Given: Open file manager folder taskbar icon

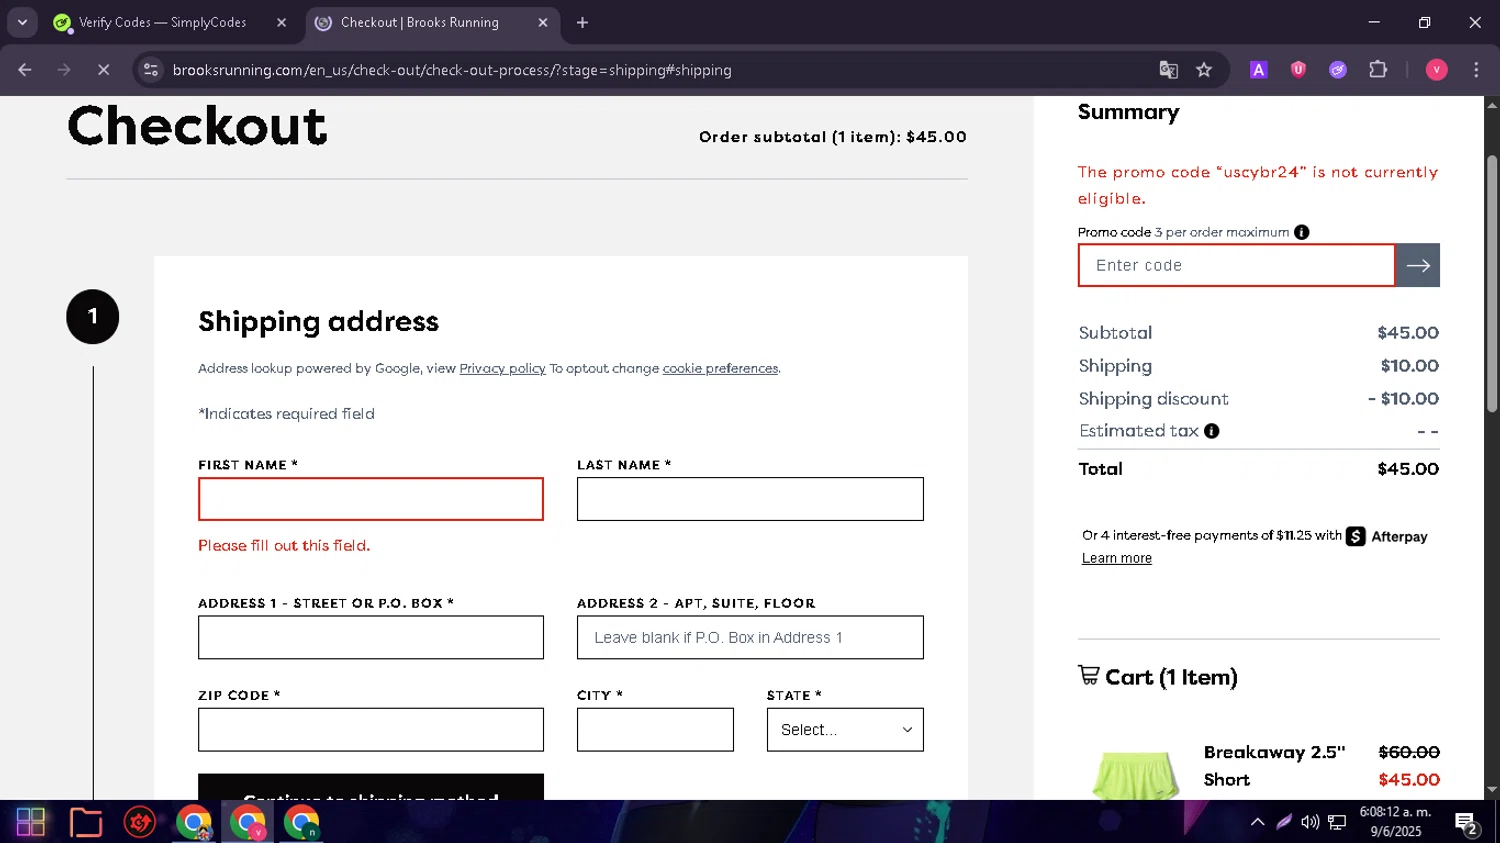Looking at the screenshot, I should (86, 822).
